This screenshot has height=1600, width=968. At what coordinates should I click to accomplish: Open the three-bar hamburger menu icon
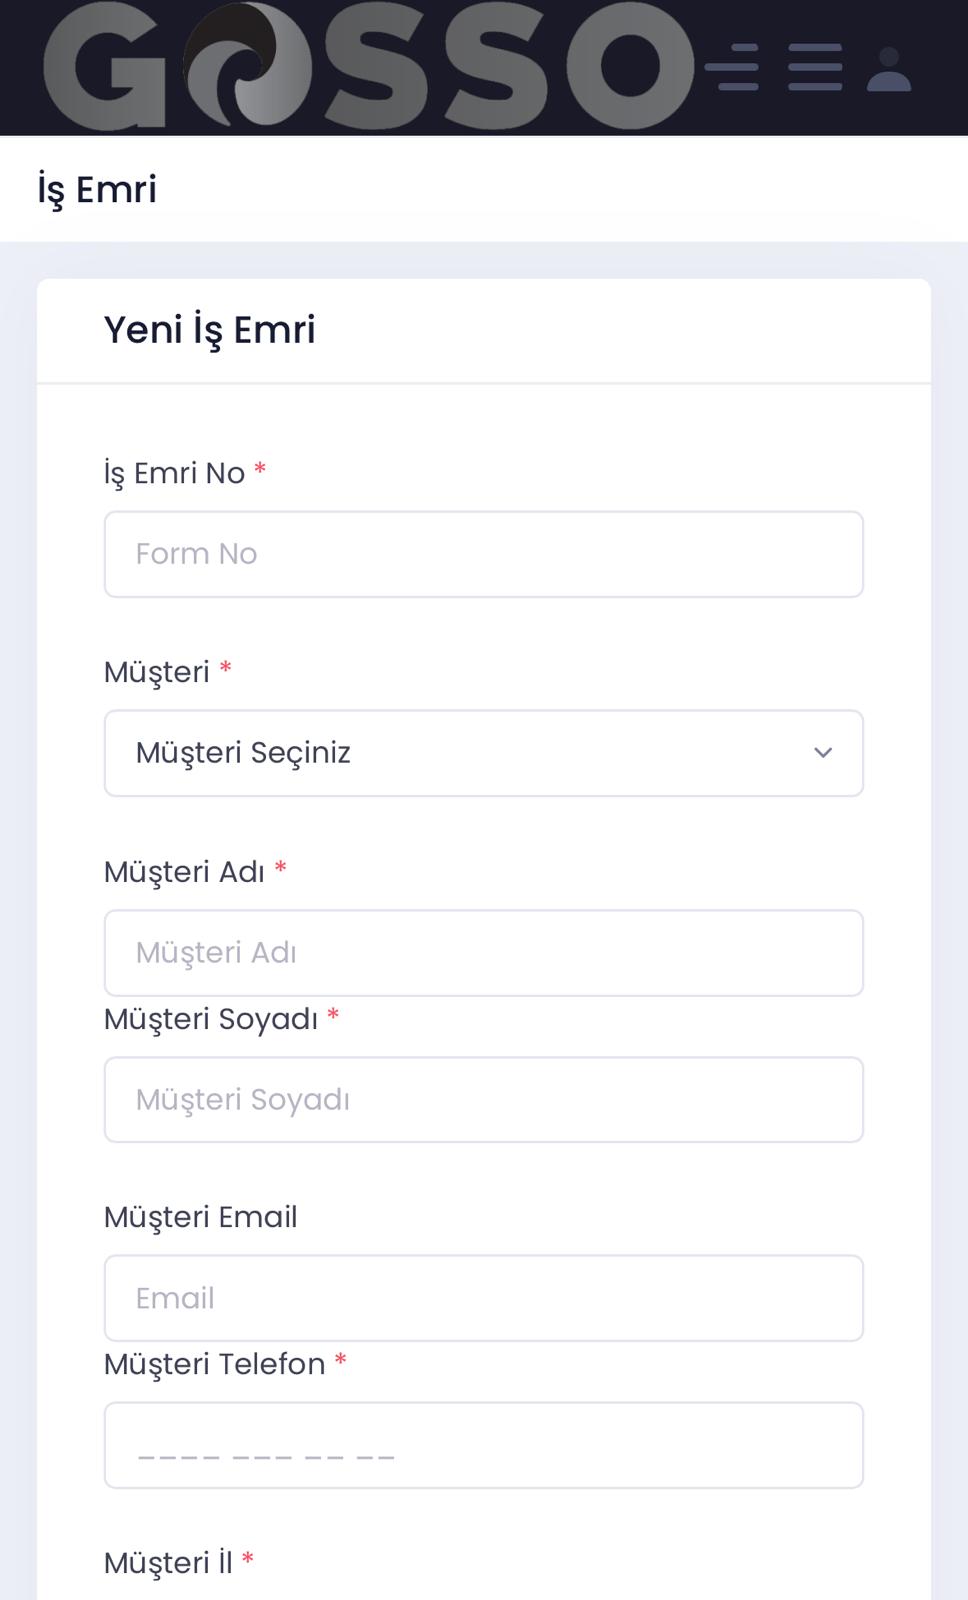coord(814,67)
